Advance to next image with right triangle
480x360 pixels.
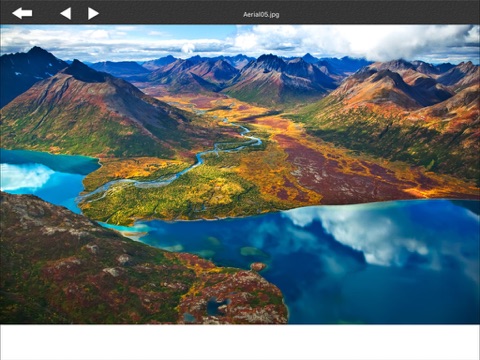click(x=93, y=13)
